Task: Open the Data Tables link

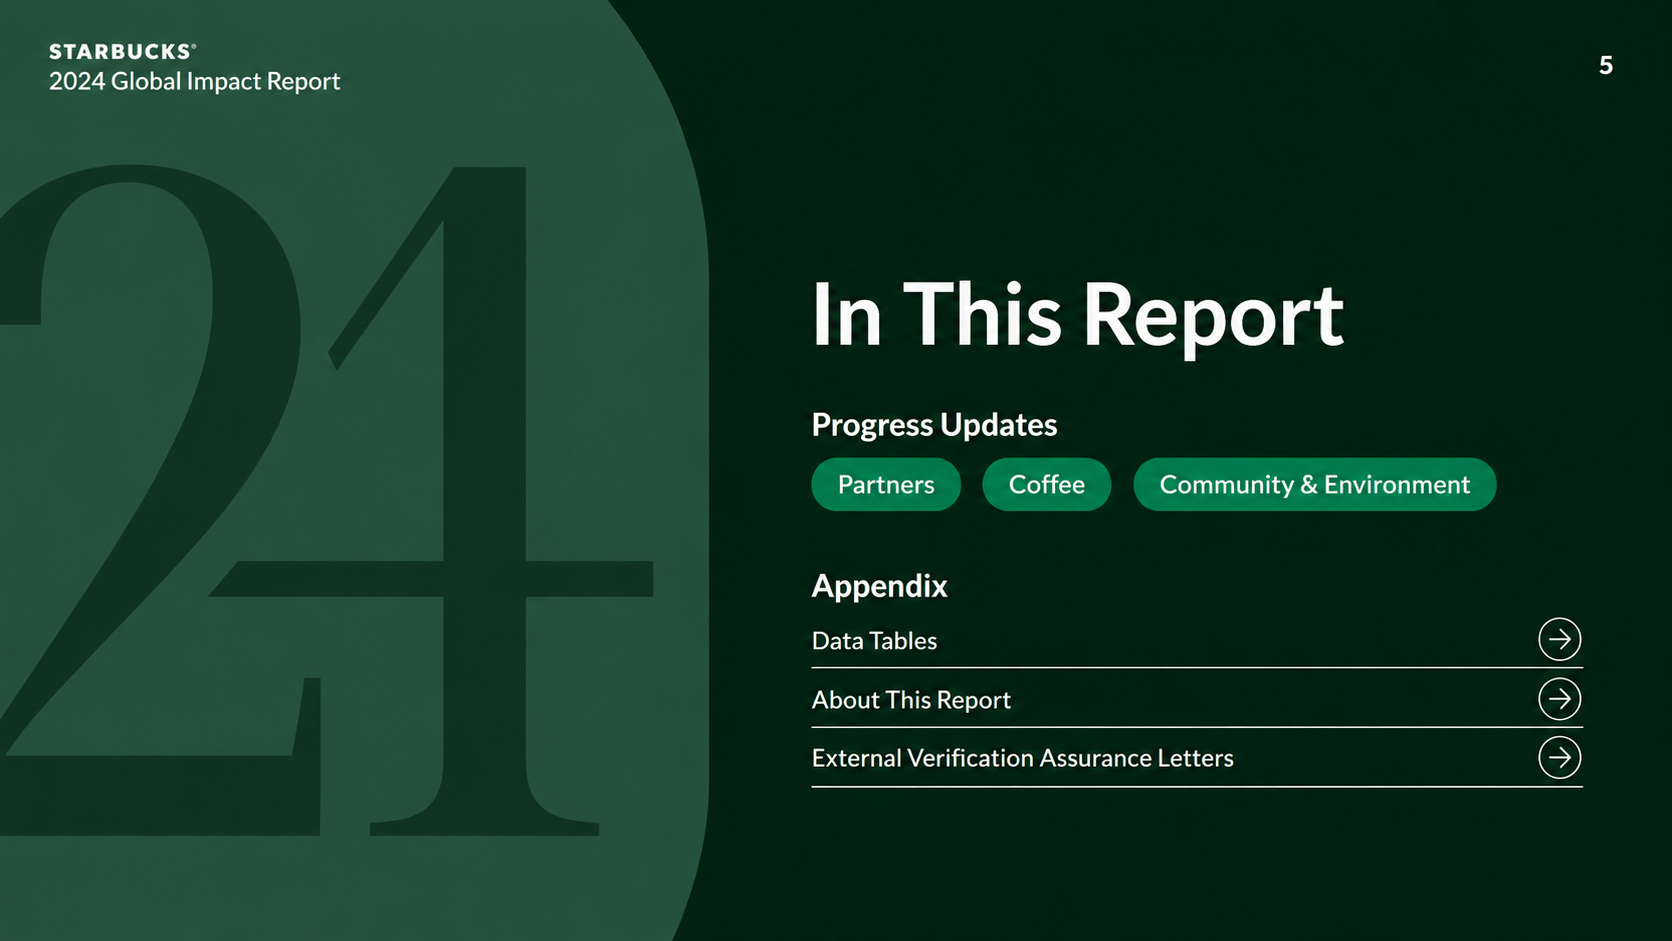Action: (x=874, y=641)
